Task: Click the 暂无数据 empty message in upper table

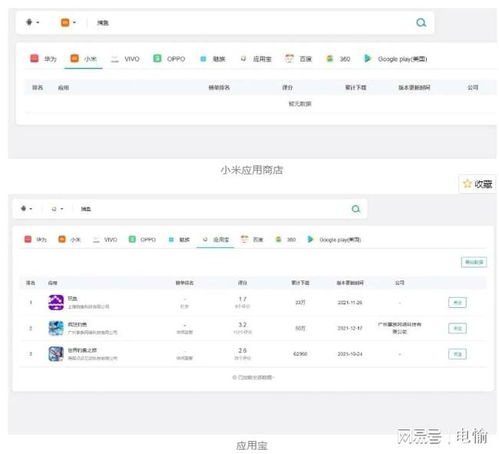Action: click(300, 104)
